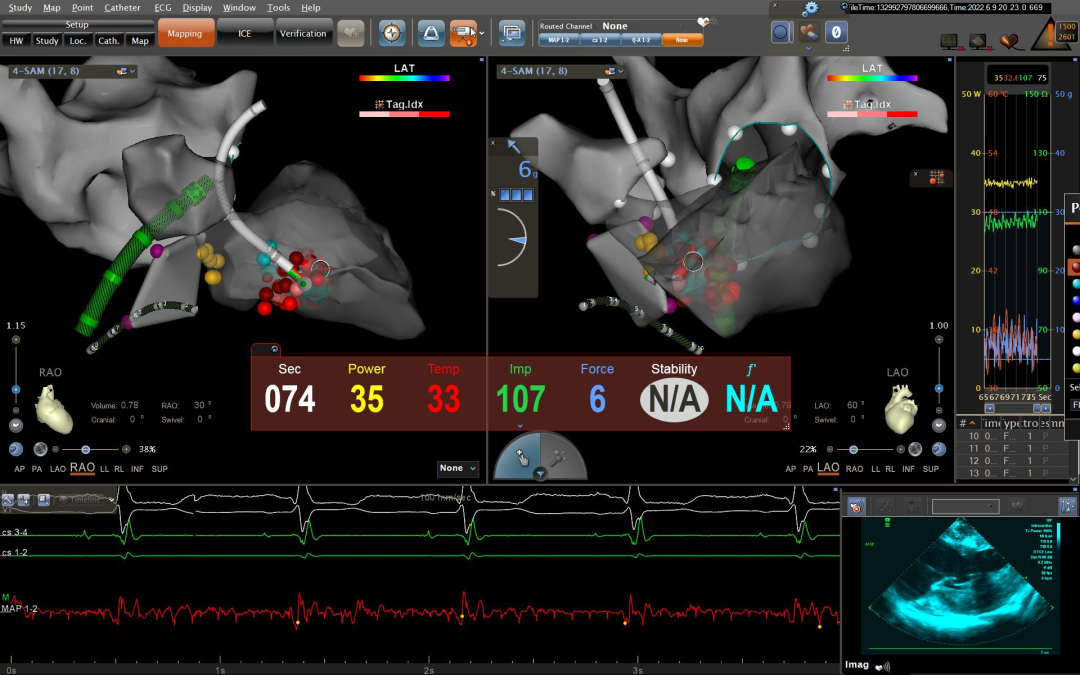
Task: Click the blue circle lasso icon
Action: pyautogui.click(x=782, y=32)
